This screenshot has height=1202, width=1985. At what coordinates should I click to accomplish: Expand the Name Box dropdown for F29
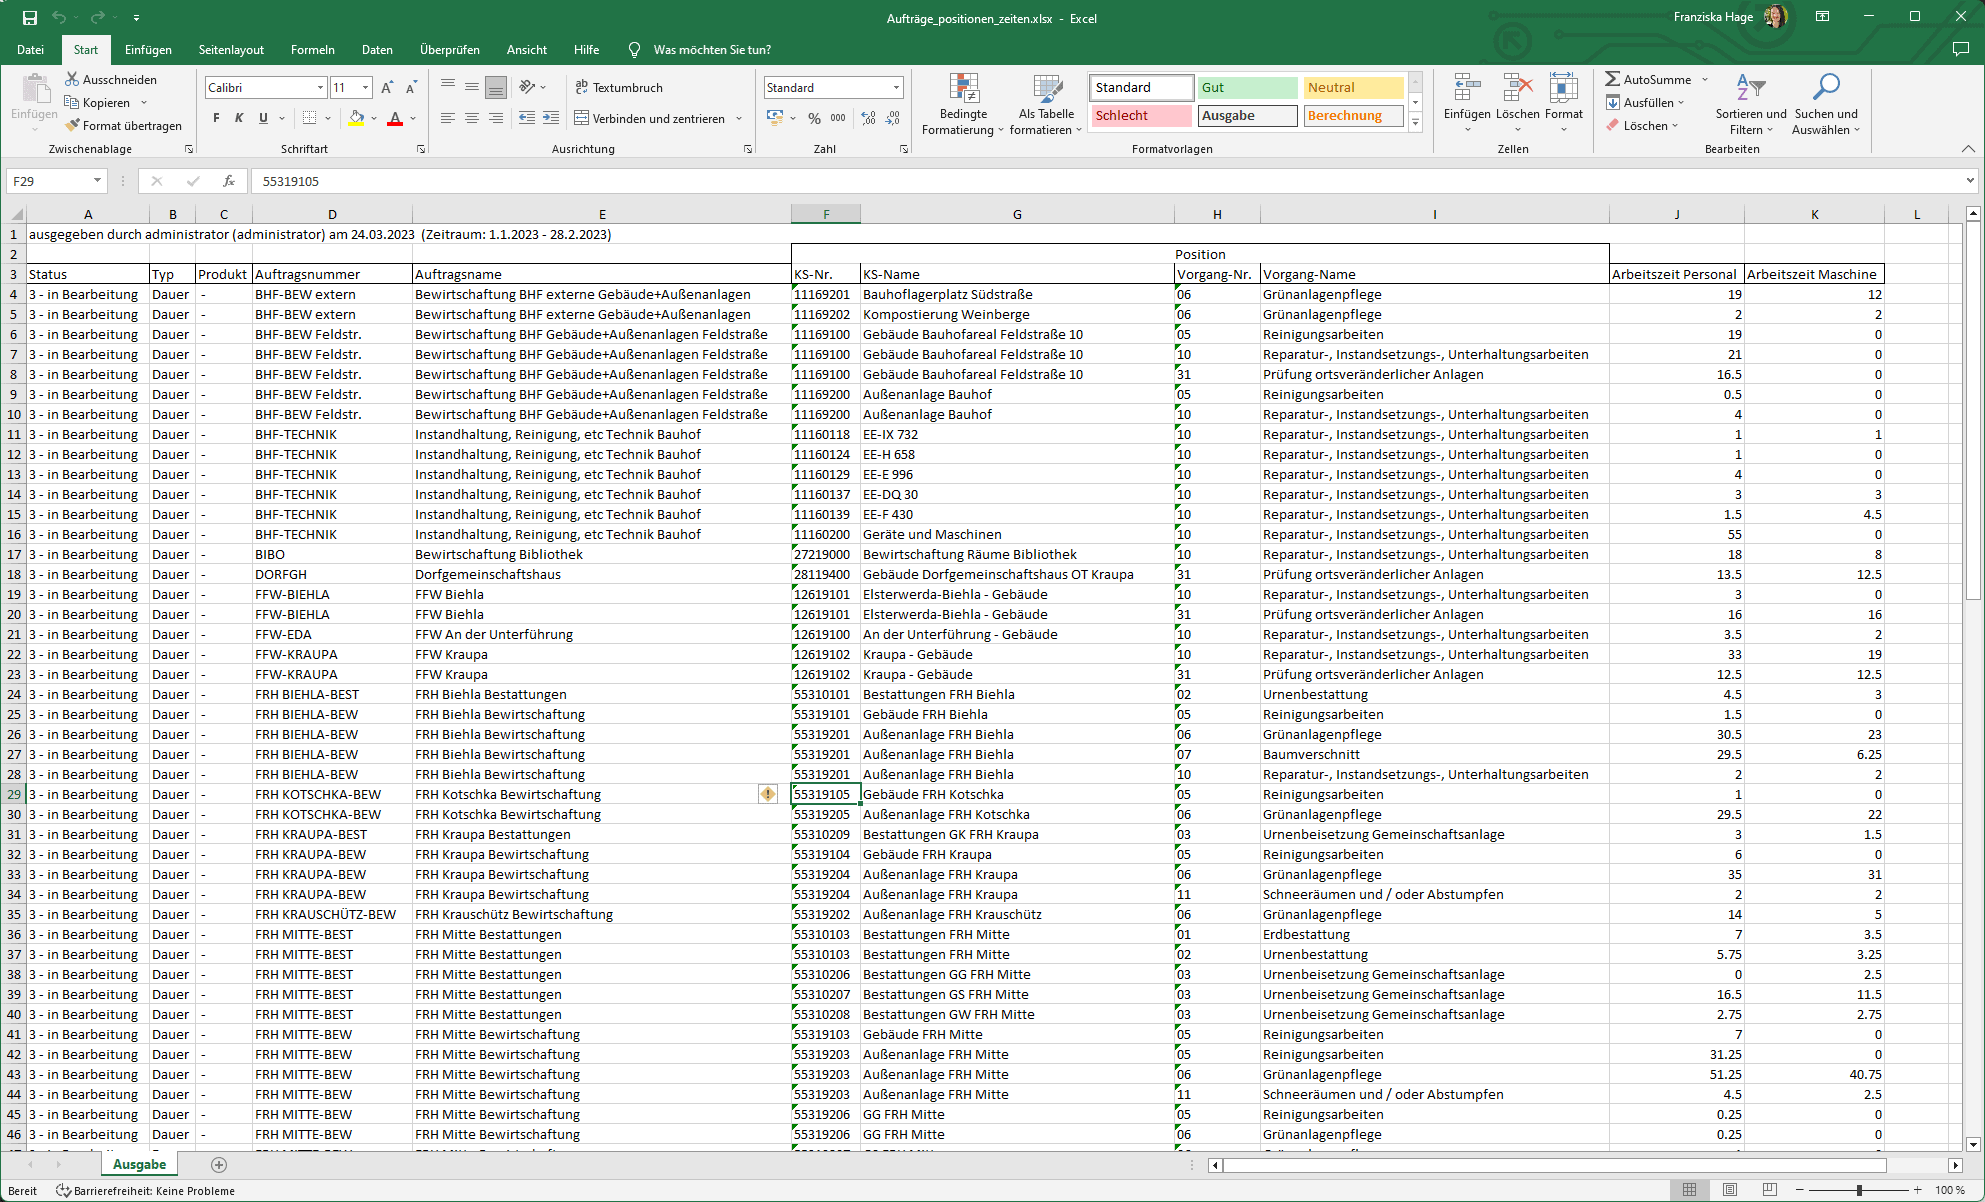tap(97, 181)
